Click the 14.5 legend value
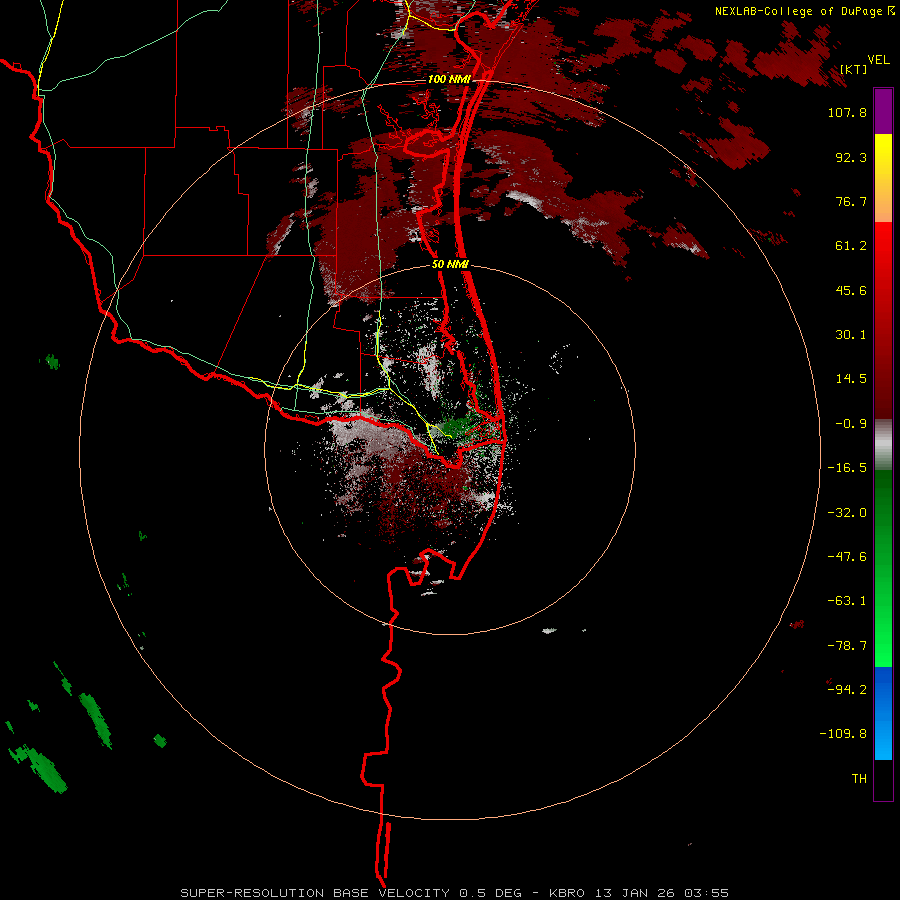 point(851,379)
